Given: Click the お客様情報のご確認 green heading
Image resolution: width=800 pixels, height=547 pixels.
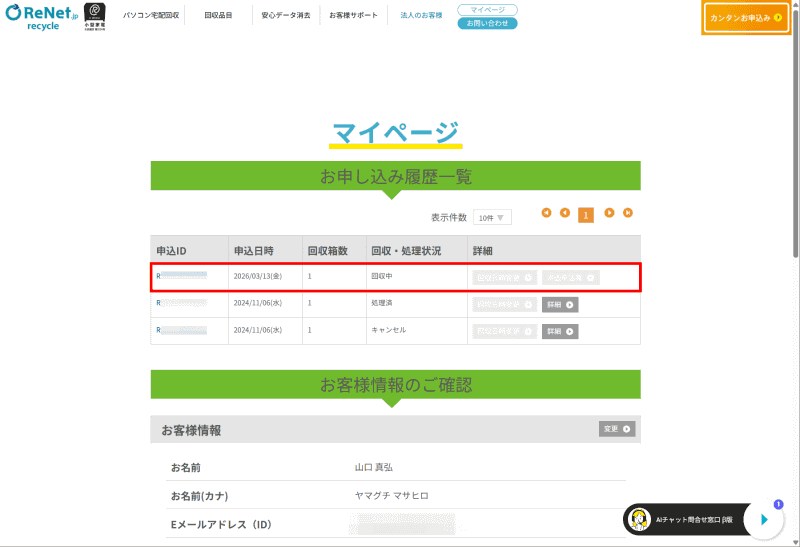Looking at the screenshot, I should pyautogui.click(x=395, y=385).
